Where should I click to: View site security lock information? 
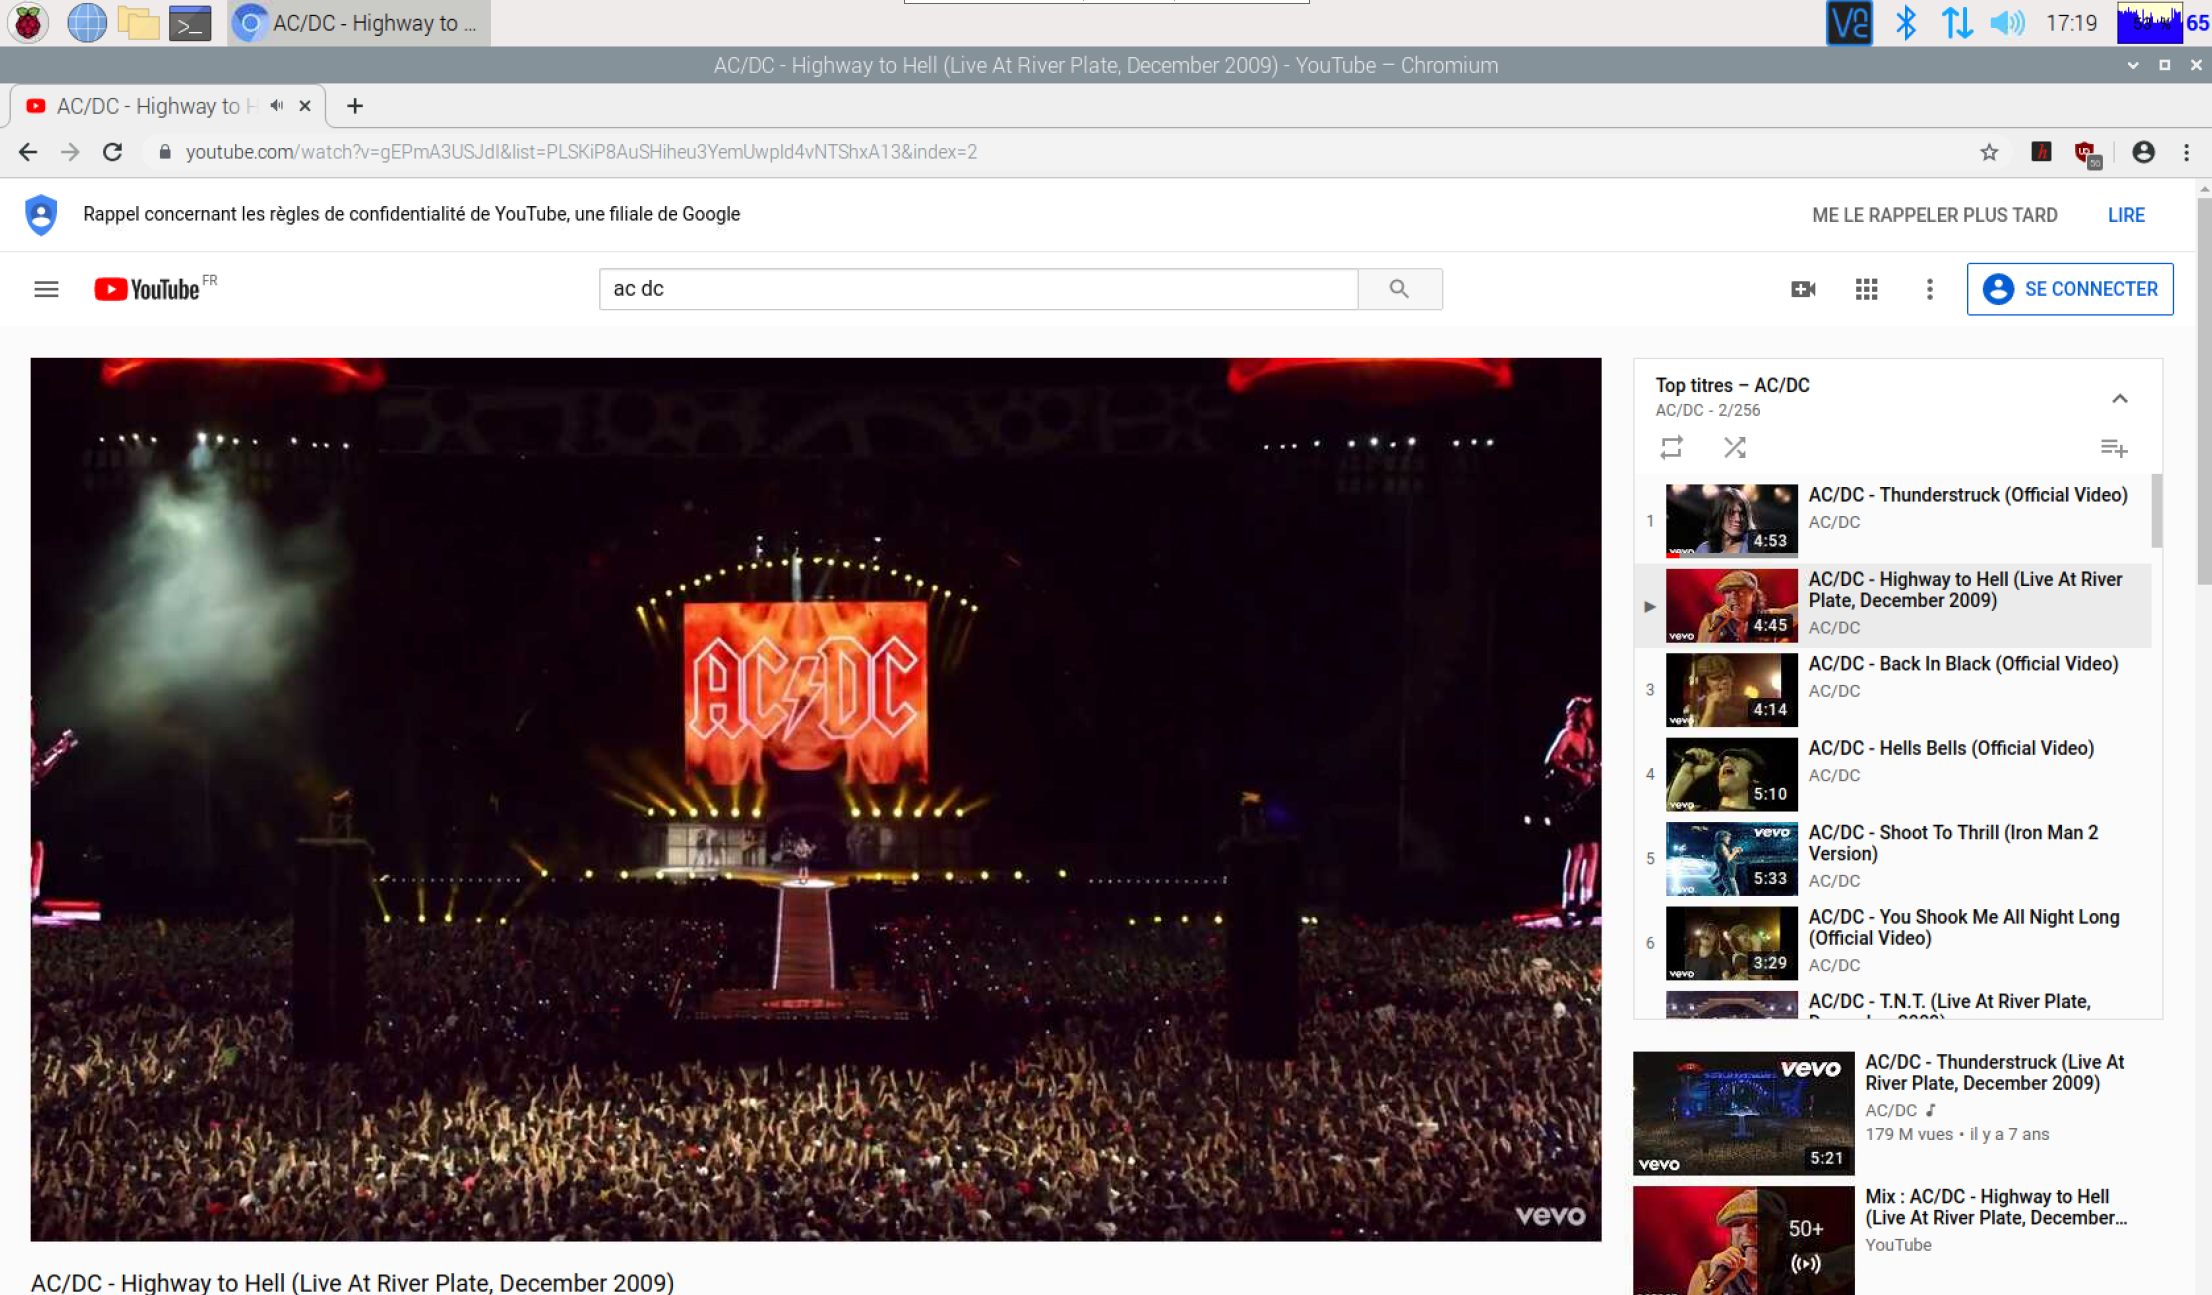coord(165,152)
